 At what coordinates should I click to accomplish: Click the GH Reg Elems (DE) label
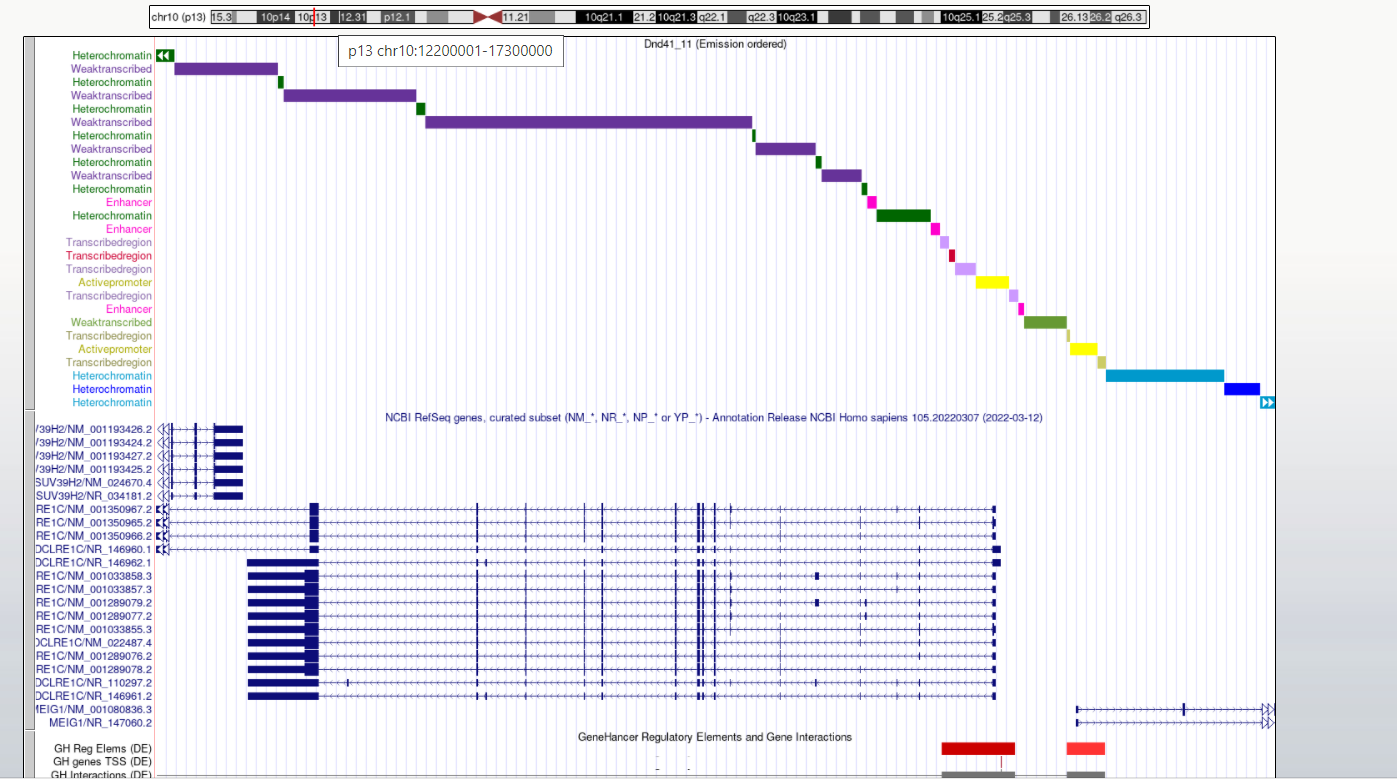coord(103,748)
